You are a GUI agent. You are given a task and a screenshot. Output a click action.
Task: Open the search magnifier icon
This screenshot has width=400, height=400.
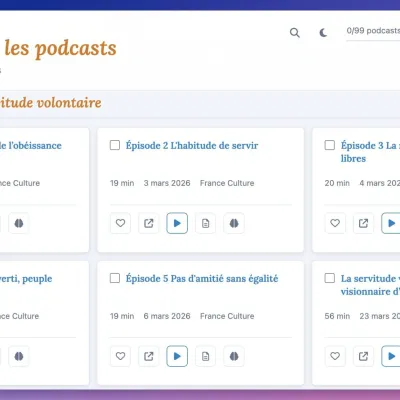(x=295, y=33)
